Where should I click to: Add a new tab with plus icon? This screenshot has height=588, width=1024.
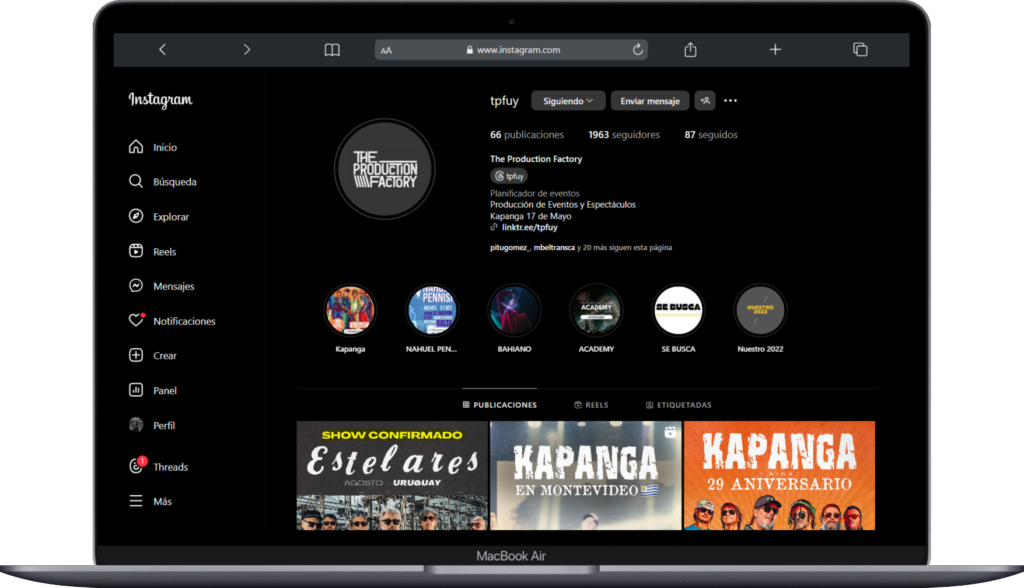pyautogui.click(x=775, y=50)
